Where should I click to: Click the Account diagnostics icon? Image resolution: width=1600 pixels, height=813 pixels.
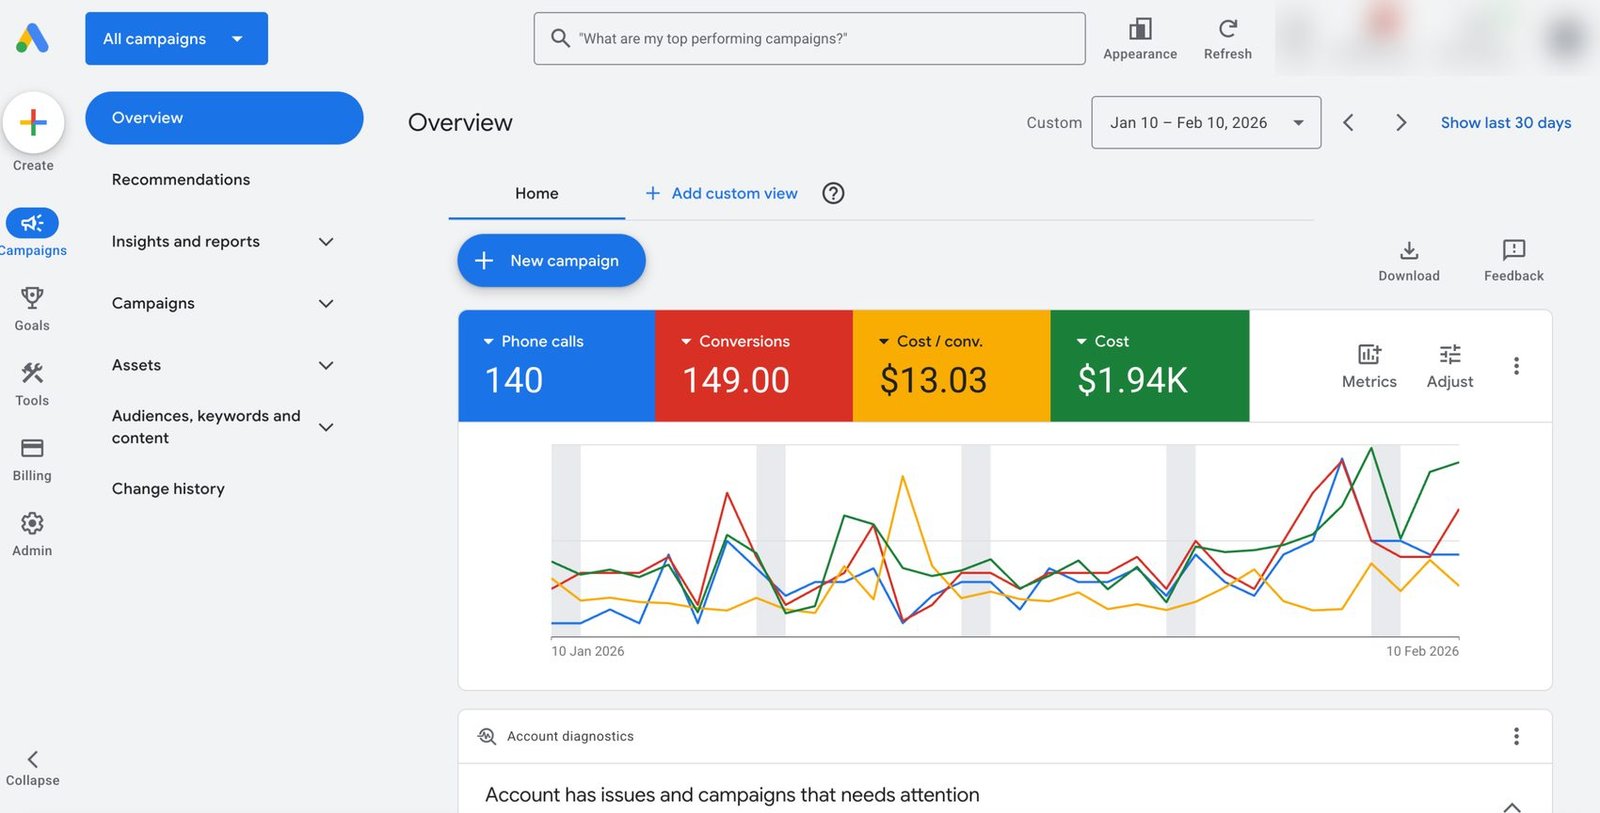tap(487, 736)
